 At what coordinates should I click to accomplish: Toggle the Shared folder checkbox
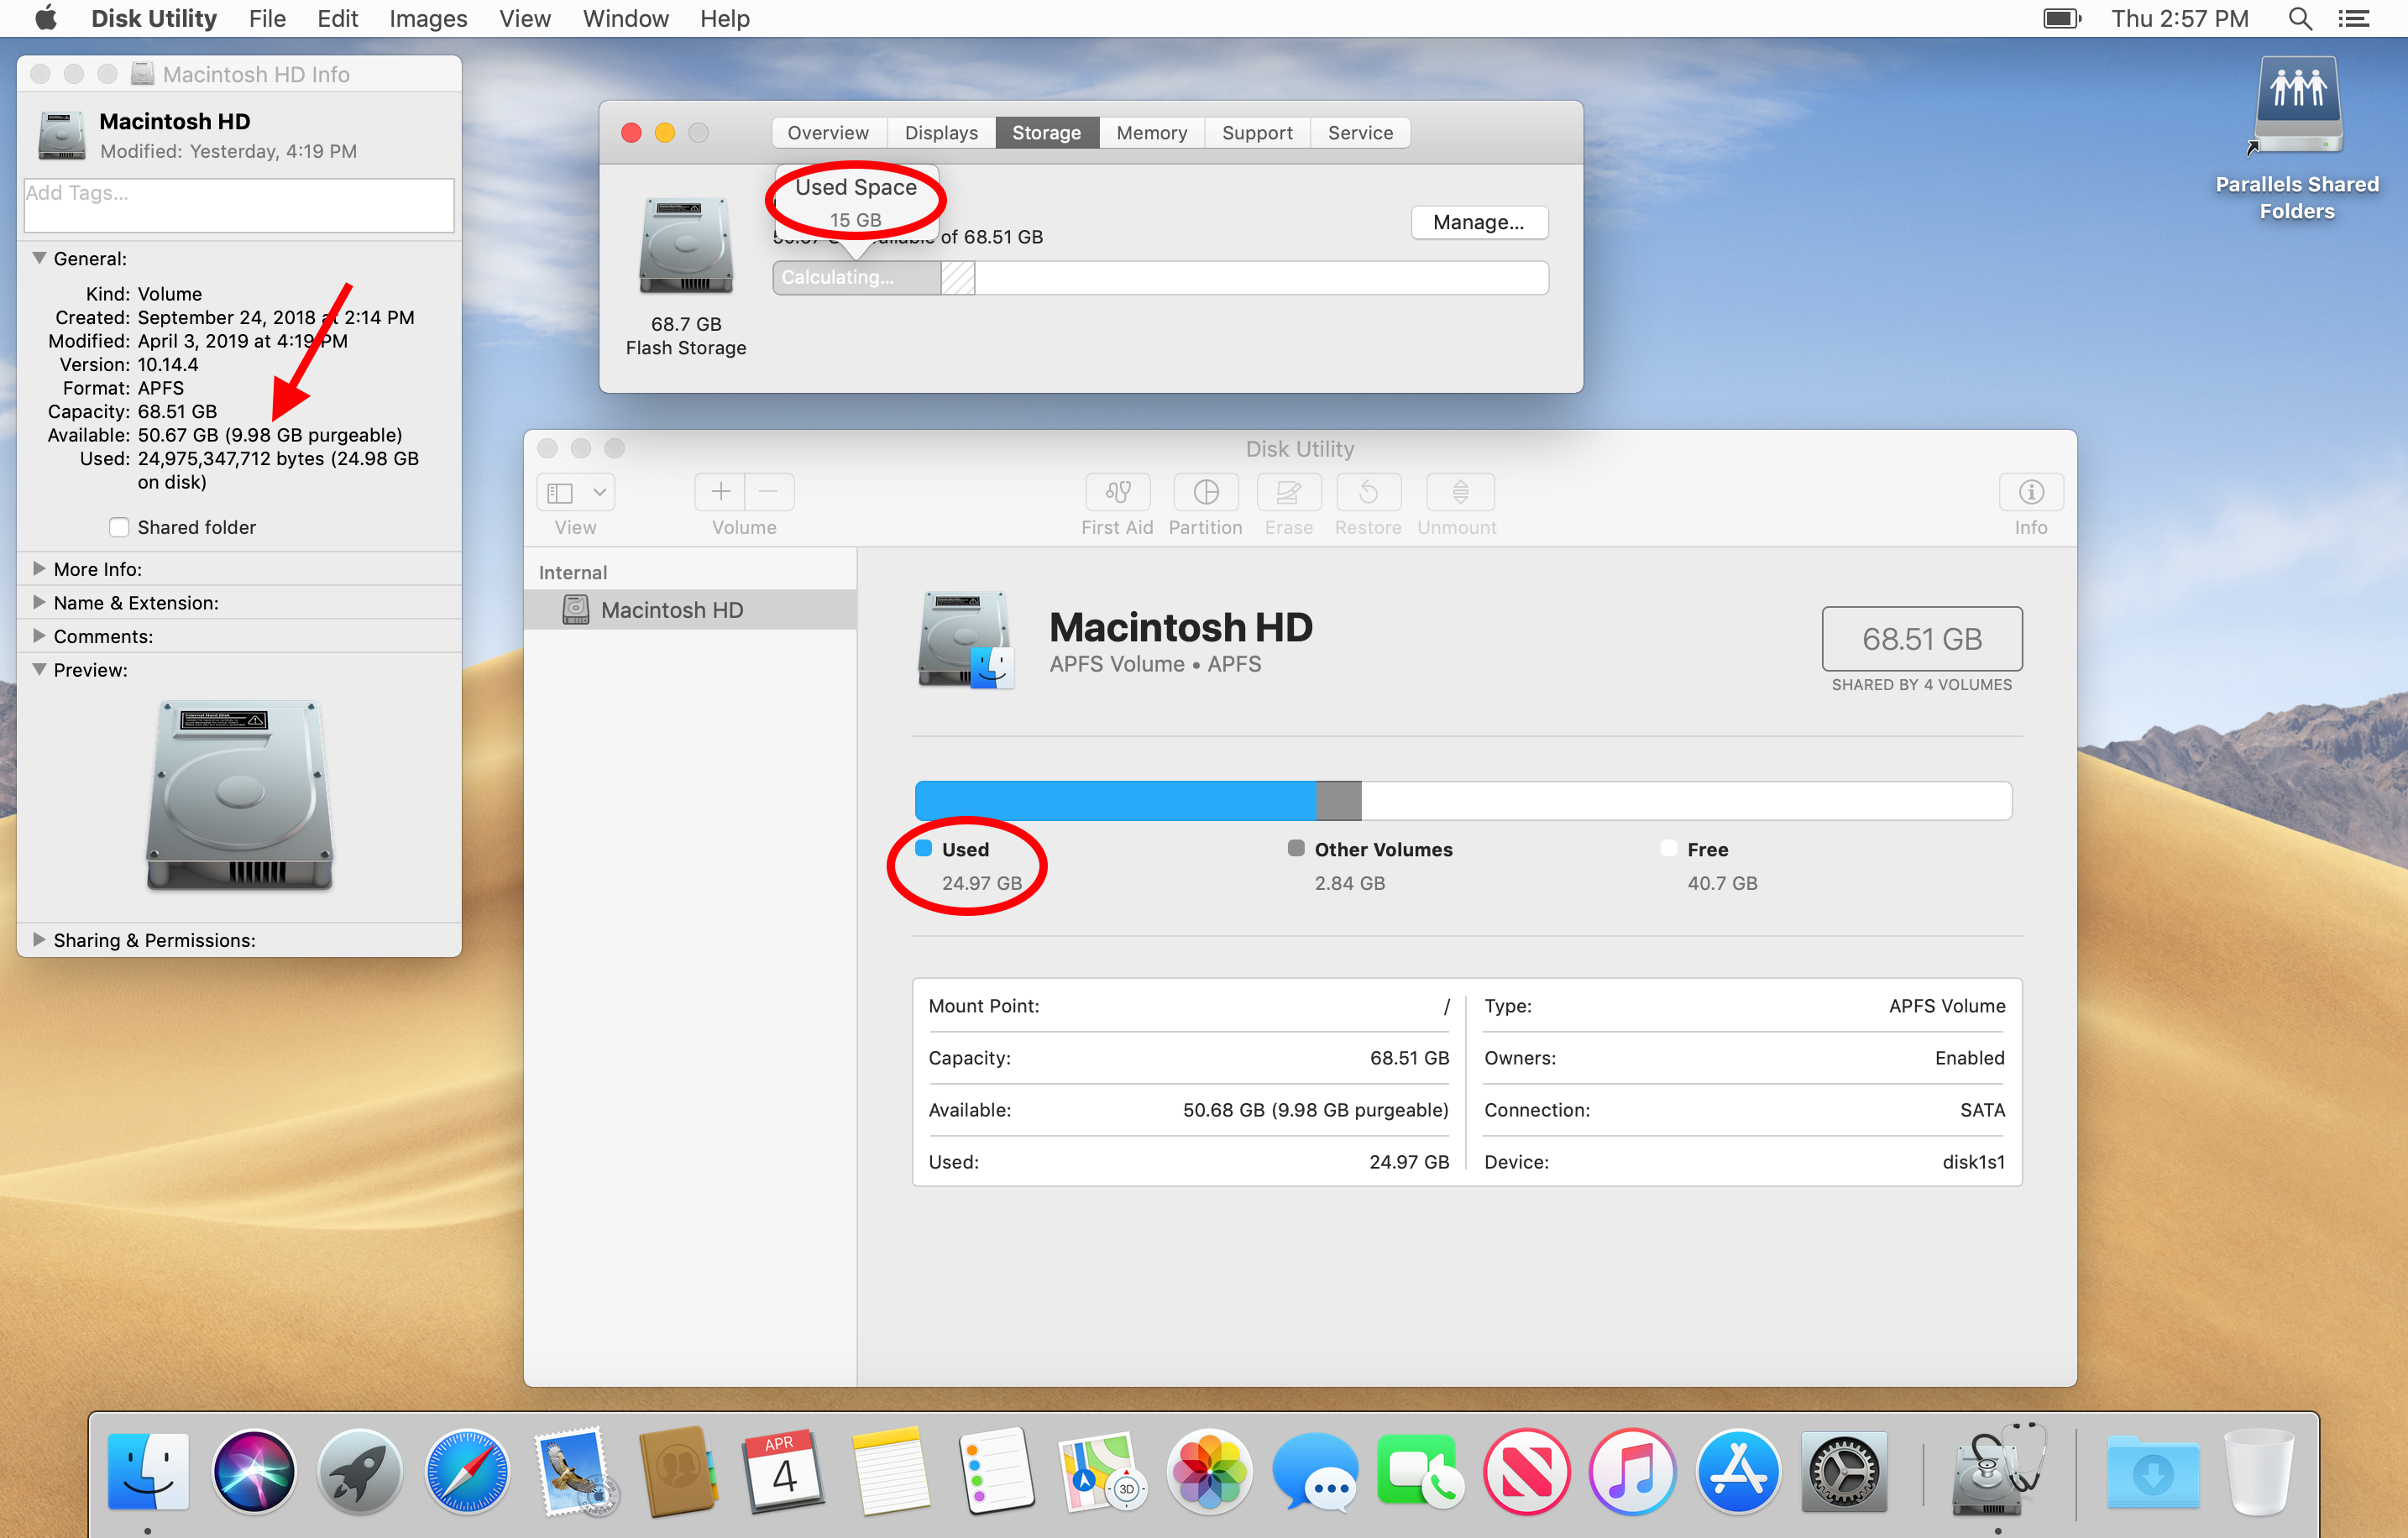pyautogui.click(x=119, y=527)
